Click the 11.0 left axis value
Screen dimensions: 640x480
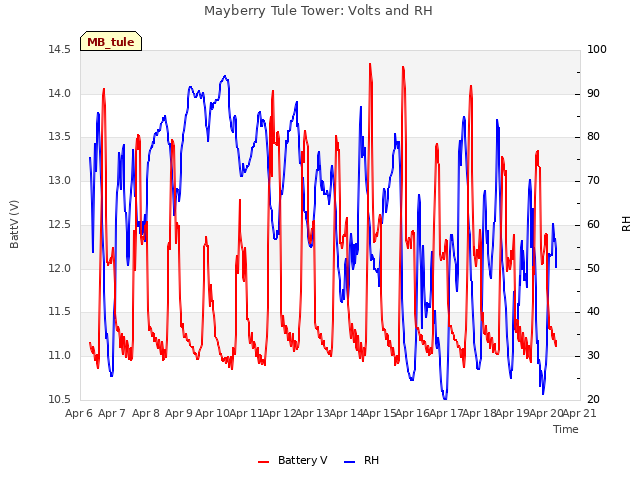coord(59,356)
